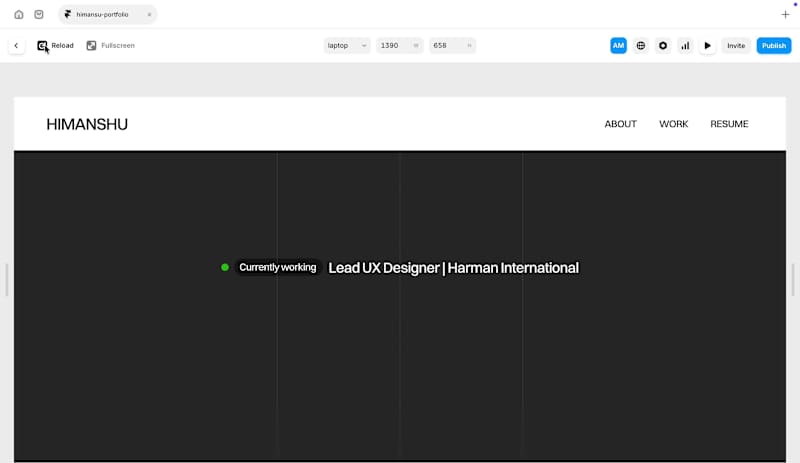Edit the width field showing 1390
Image resolution: width=800 pixels, height=463 pixels.
coord(399,45)
